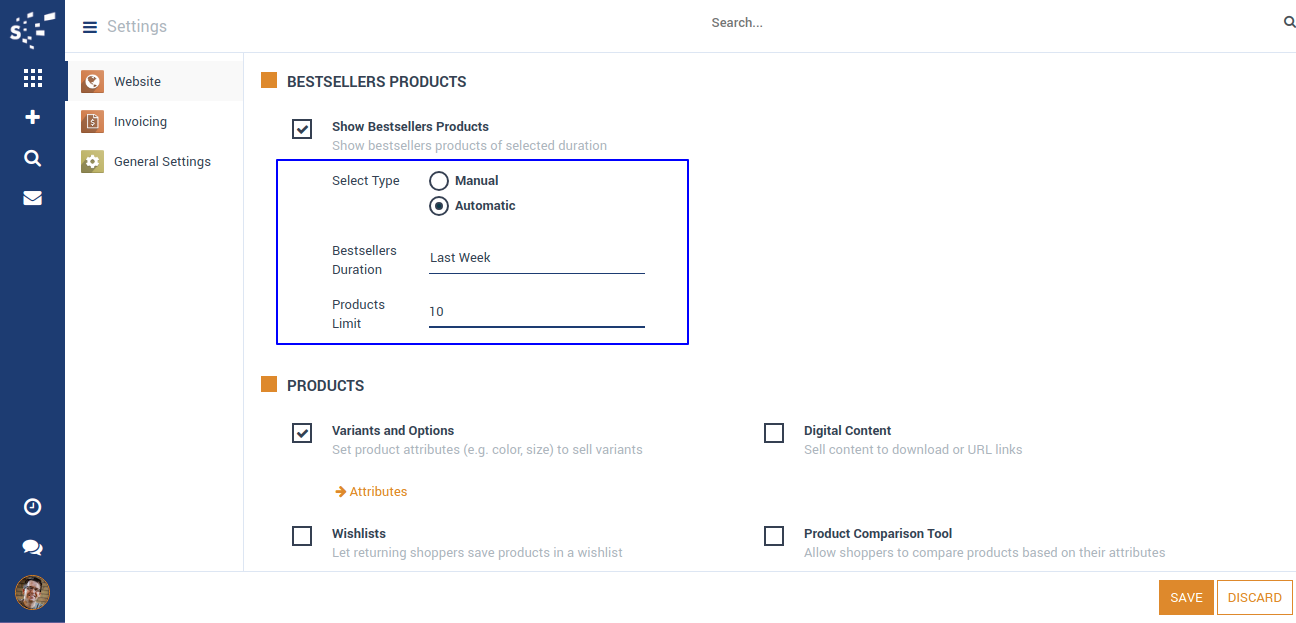Enable the Wishlists checkbox

click(x=302, y=536)
